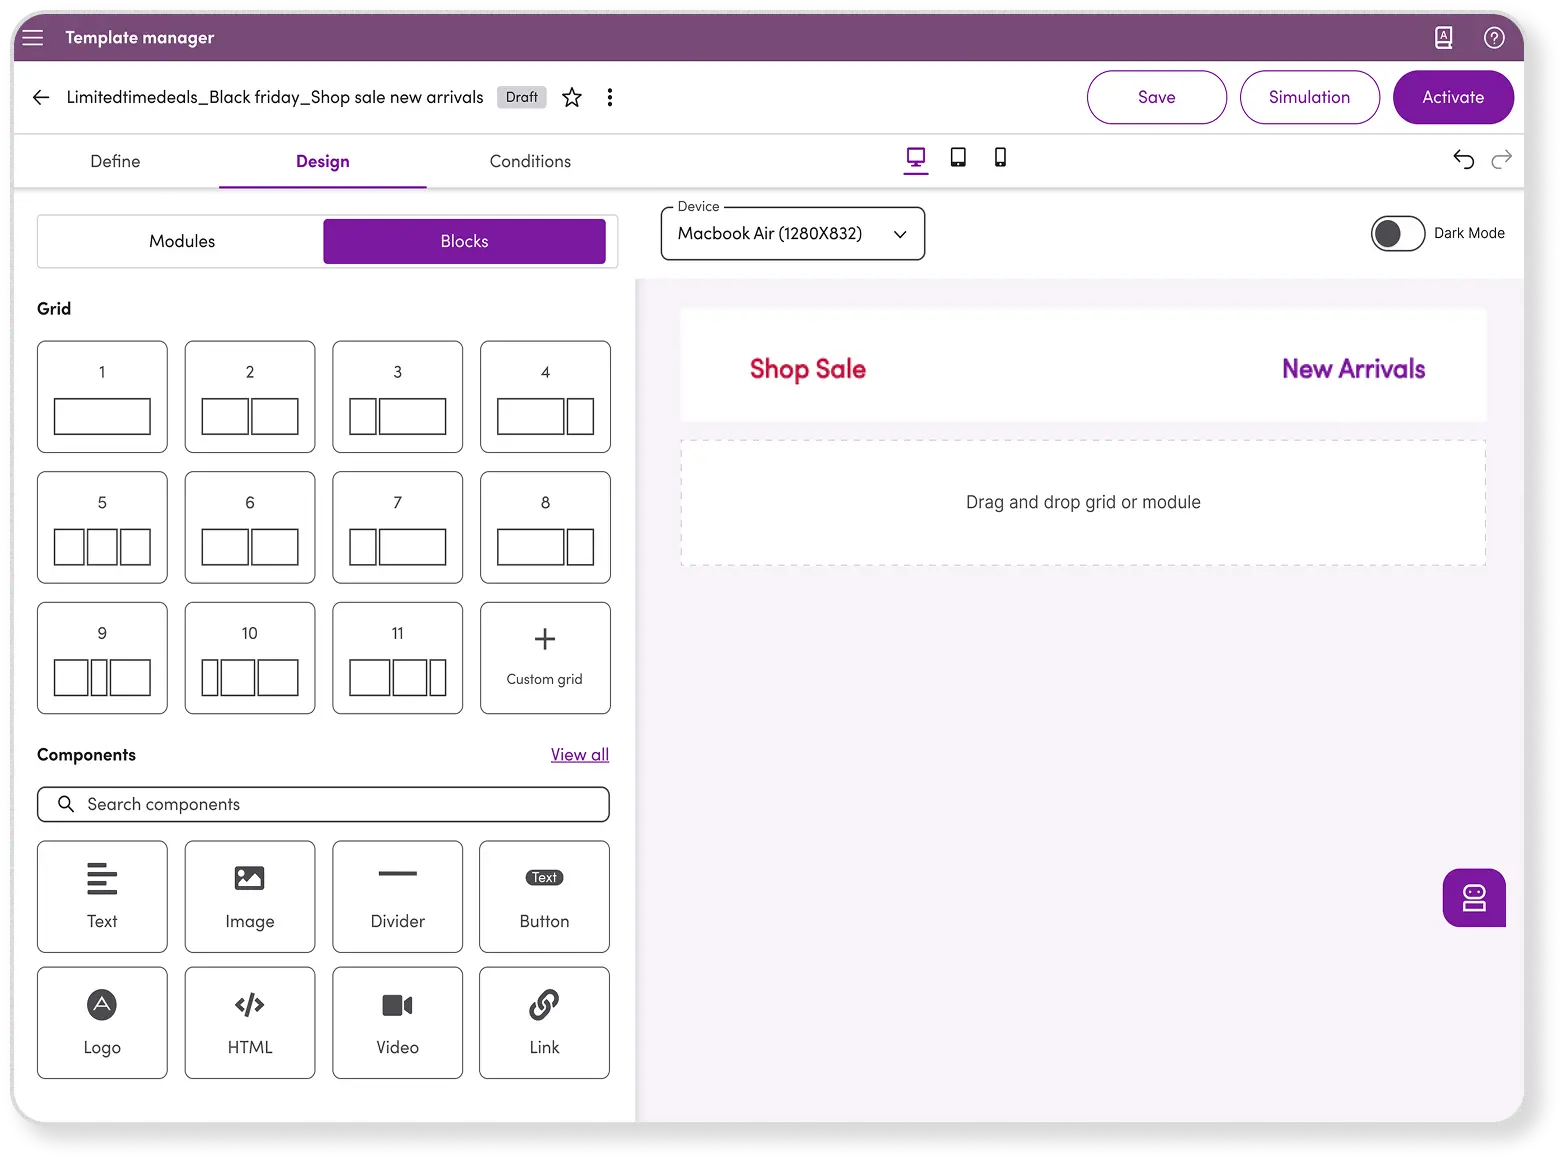Click the View all components link

579,755
